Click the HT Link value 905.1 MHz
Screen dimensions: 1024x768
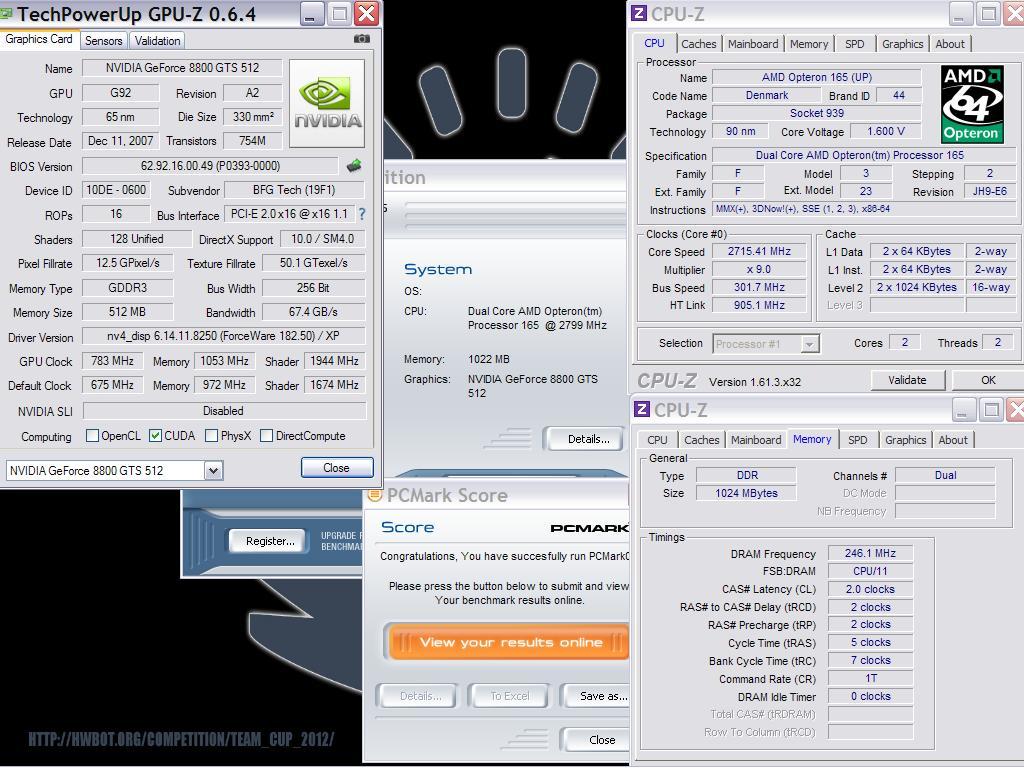759,305
